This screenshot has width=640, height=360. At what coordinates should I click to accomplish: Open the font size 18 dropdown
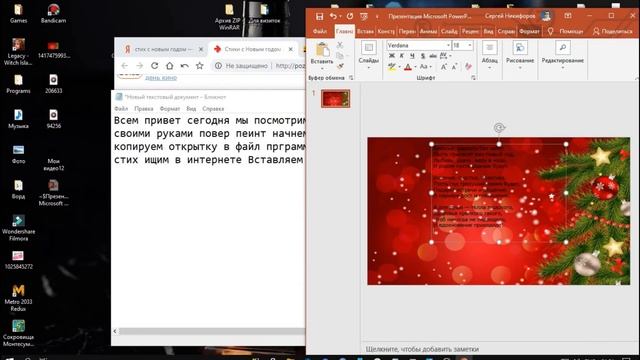(470, 45)
